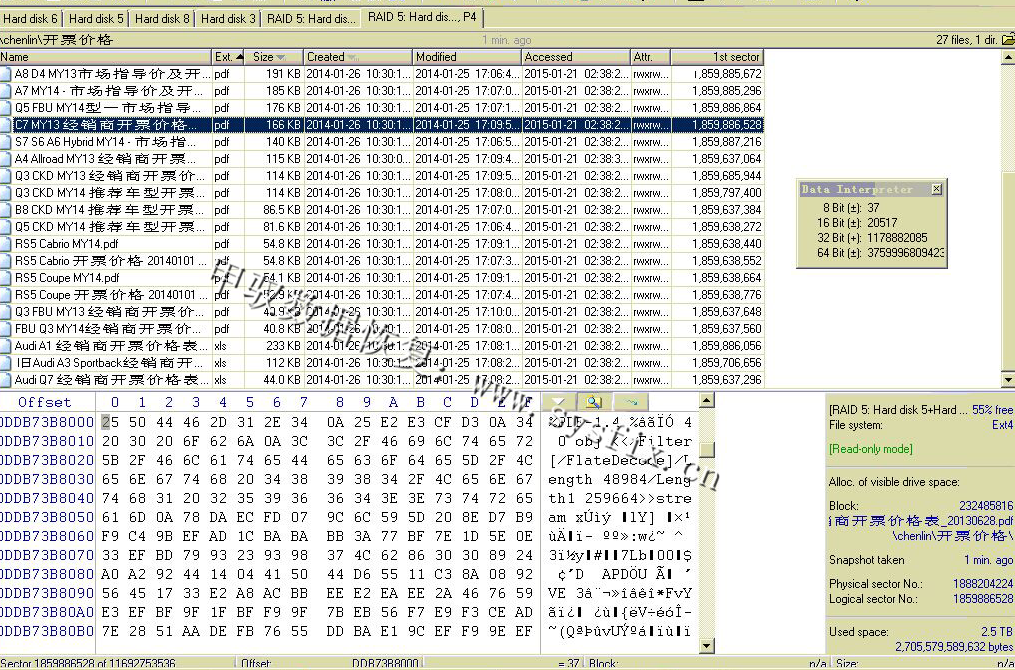The width and height of the screenshot is (1015, 670).
Task: Click the [Read-only mode] label
Action: (x=870, y=449)
